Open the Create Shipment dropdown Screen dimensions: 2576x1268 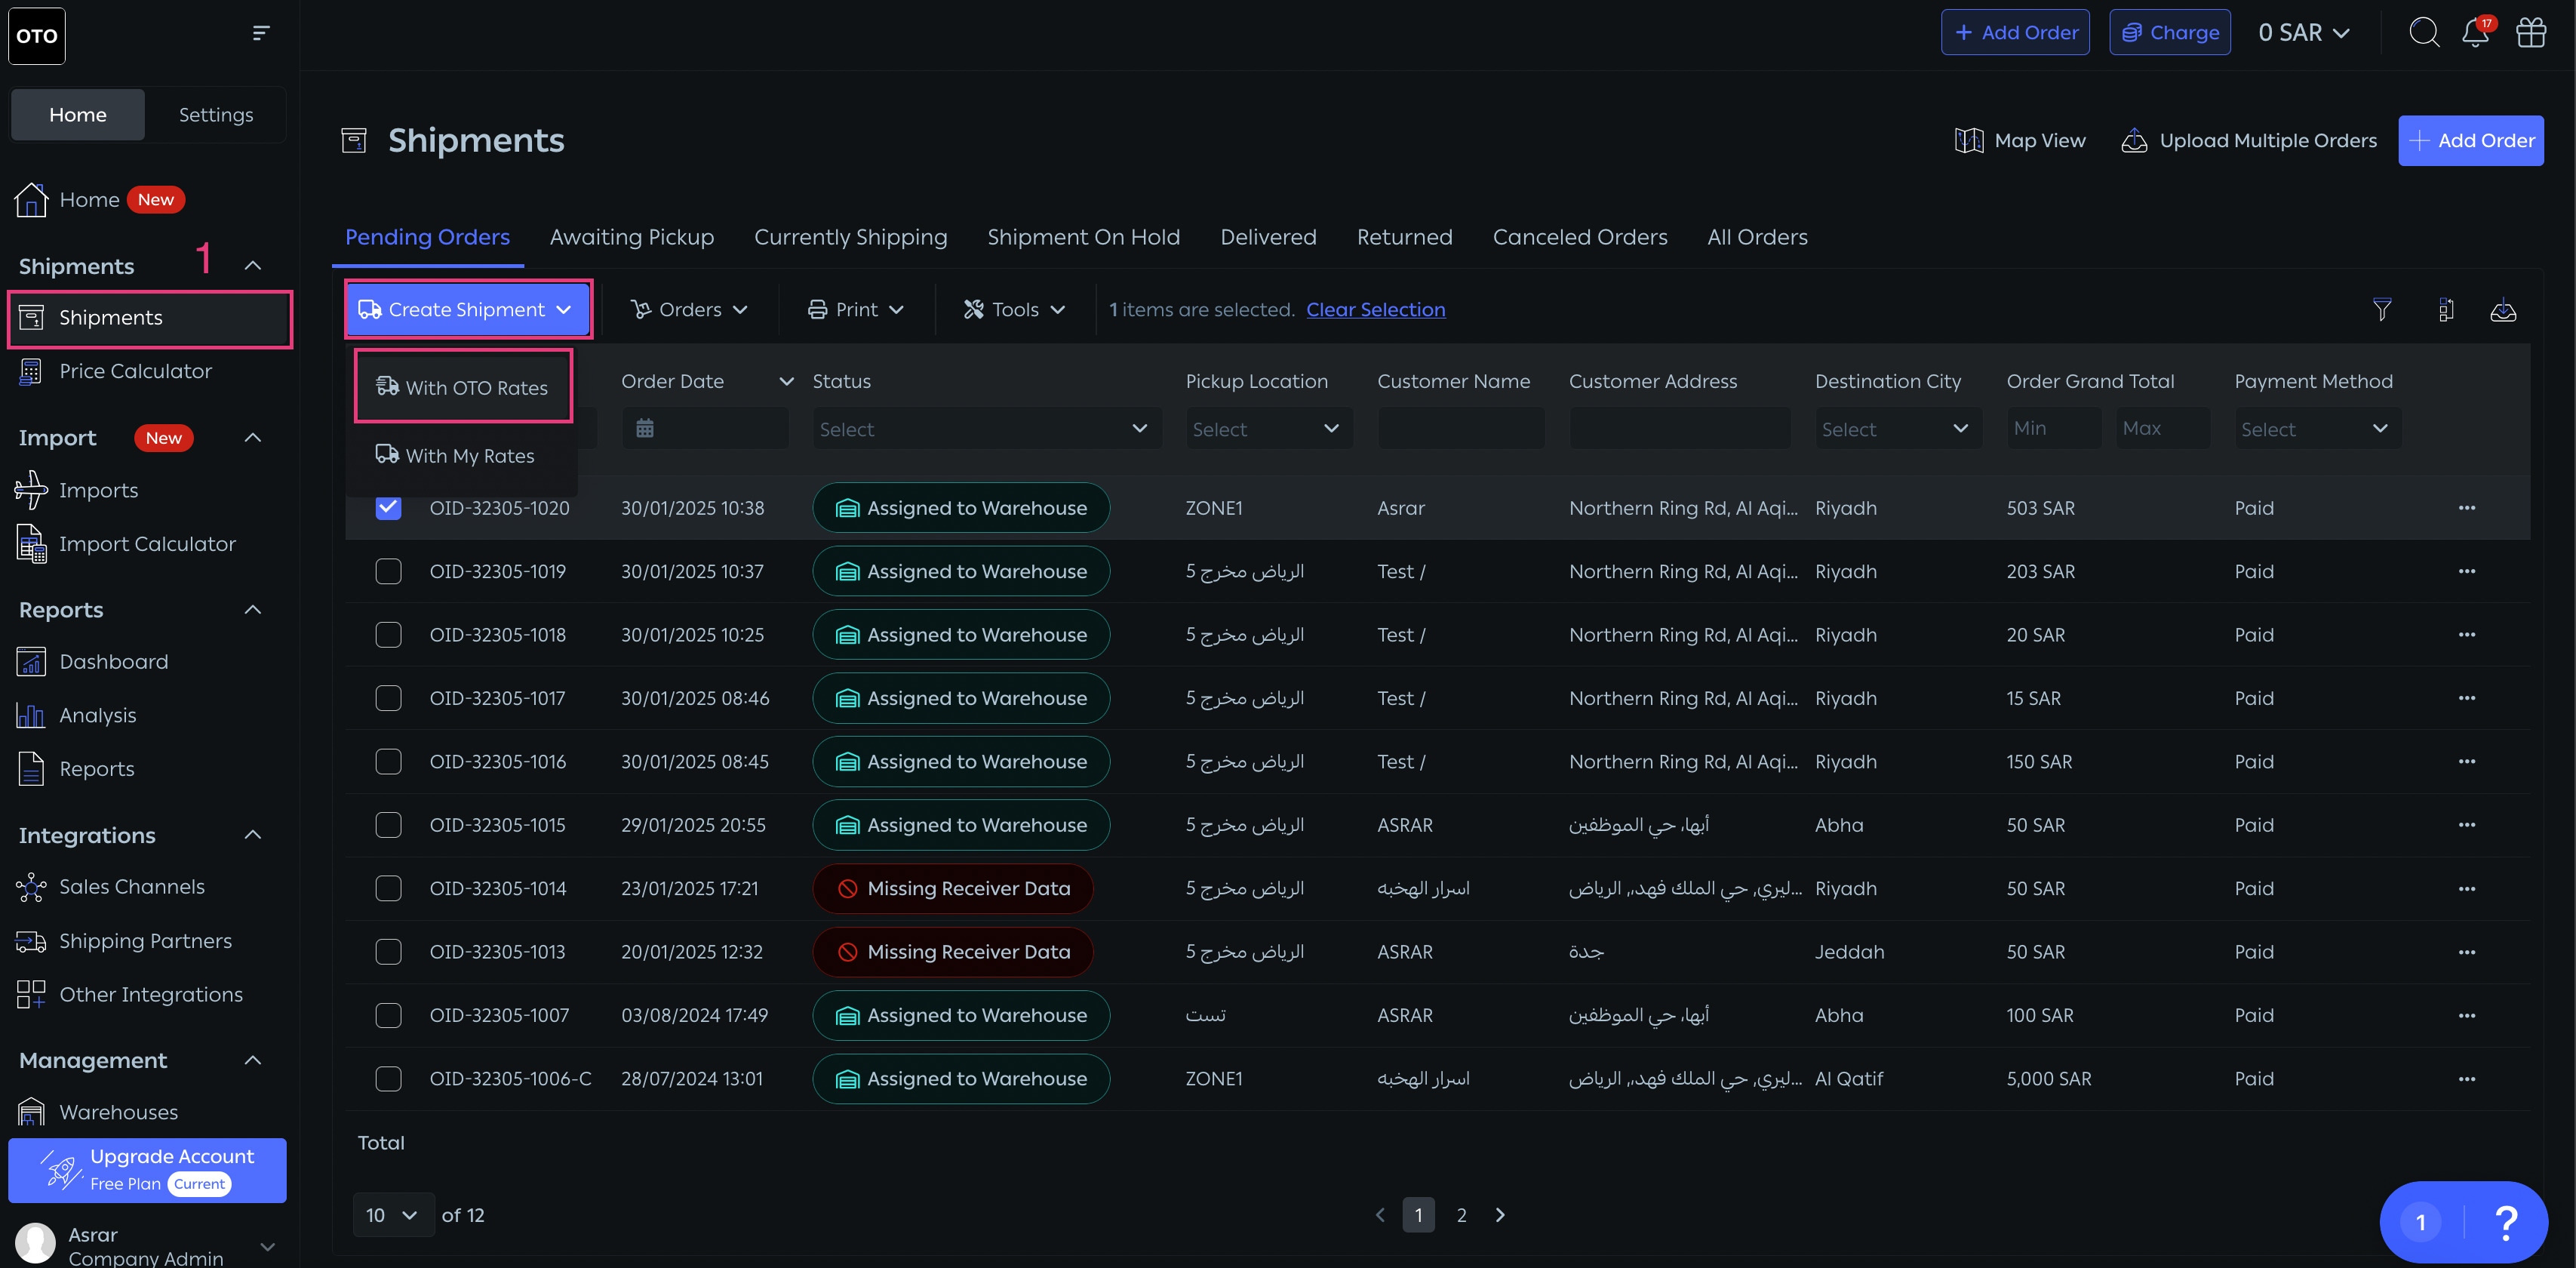coord(467,309)
